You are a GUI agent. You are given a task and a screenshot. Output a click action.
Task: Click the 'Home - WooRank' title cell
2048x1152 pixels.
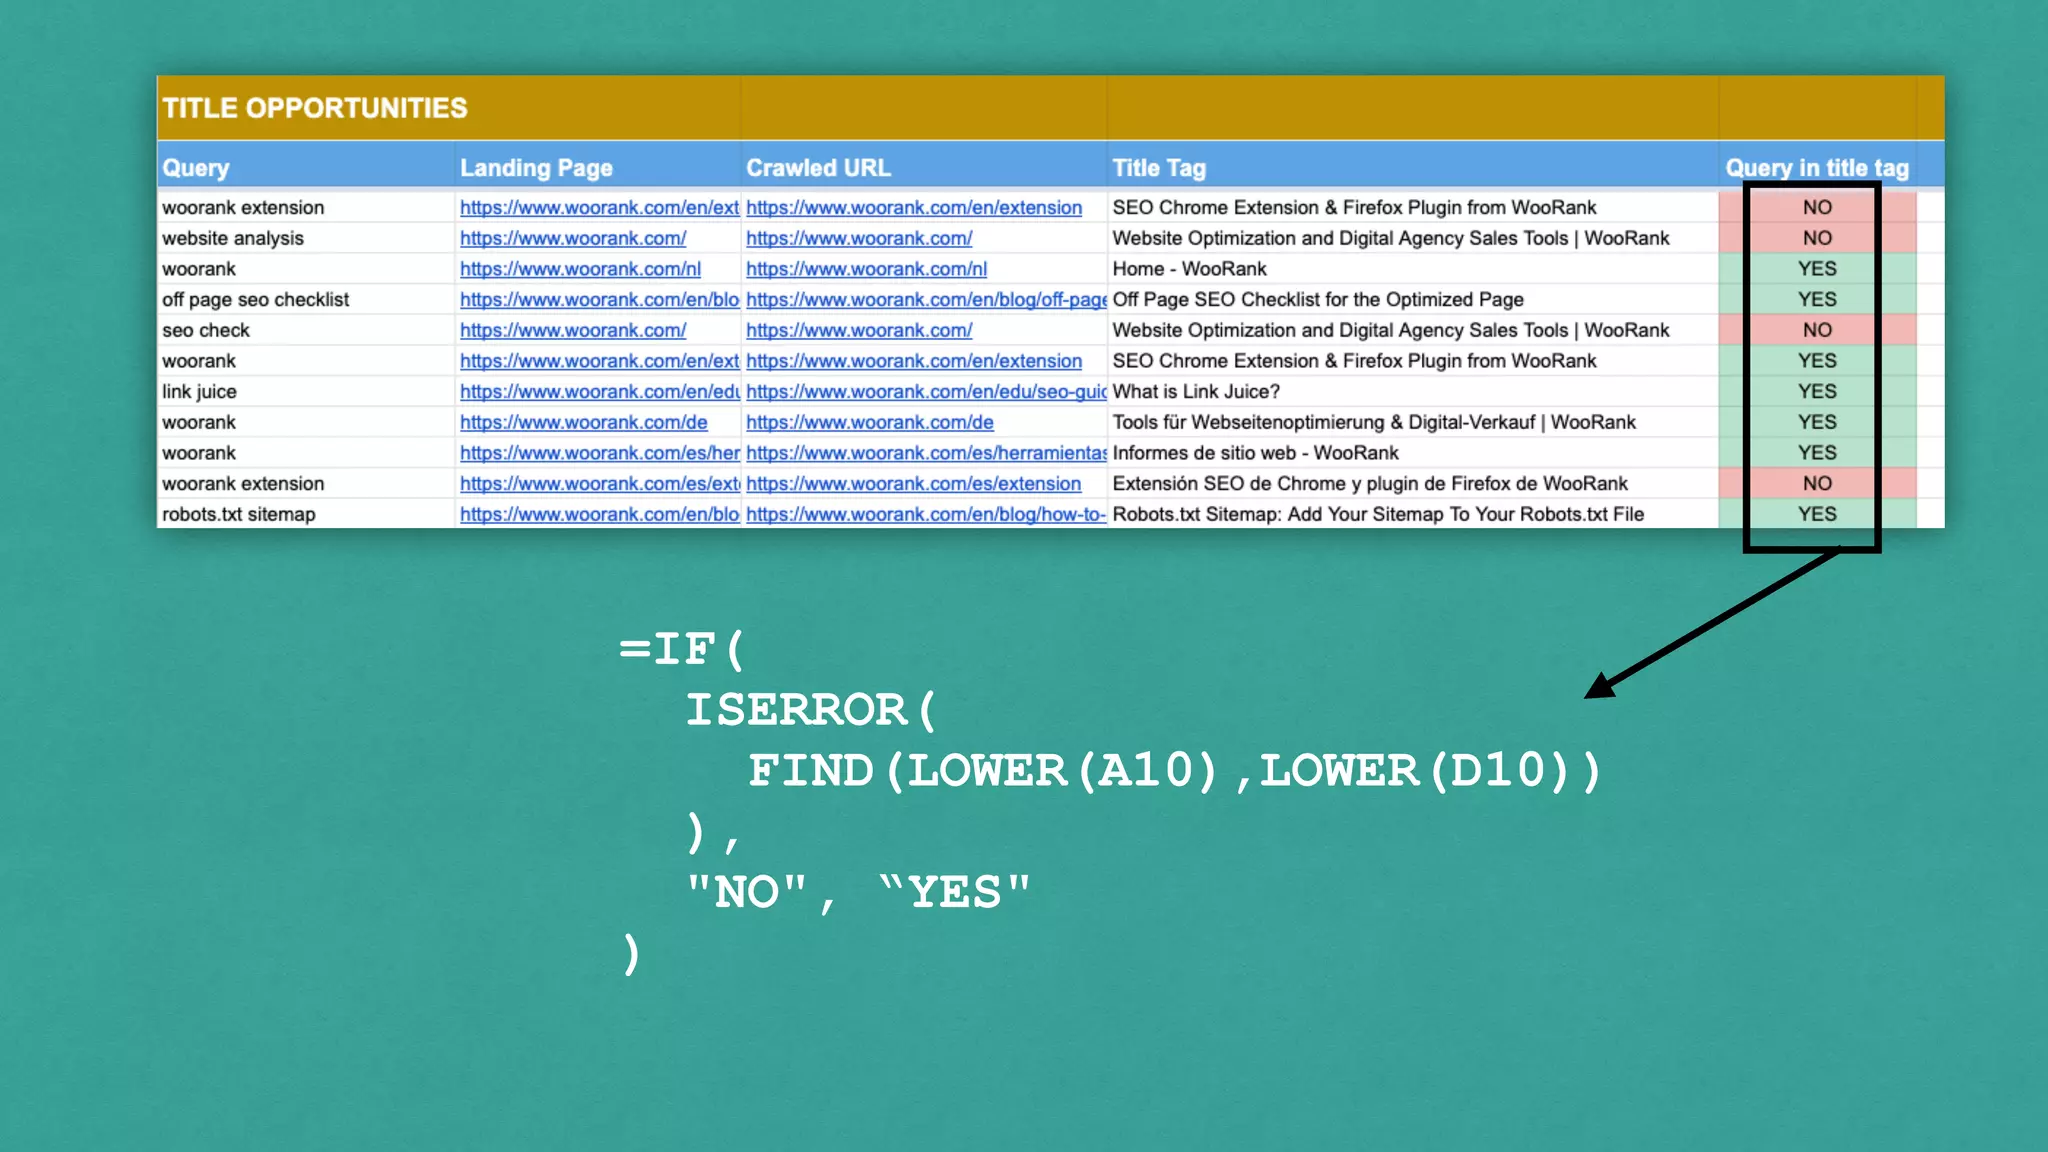[x=1413, y=269]
